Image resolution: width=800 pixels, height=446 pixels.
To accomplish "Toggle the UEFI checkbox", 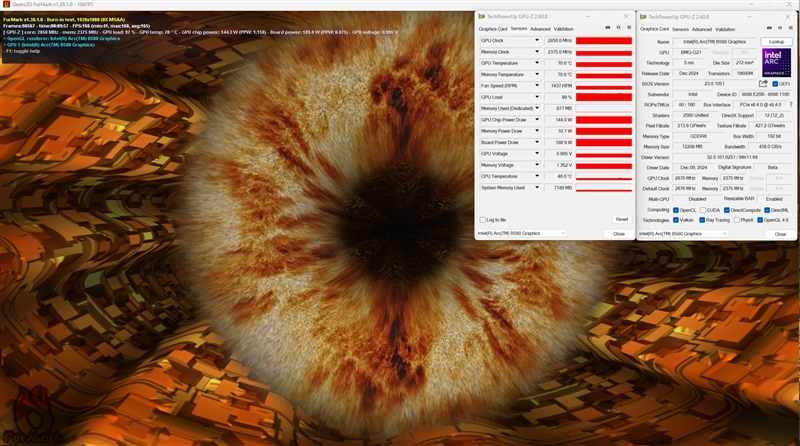I will (x=774, y=84).
